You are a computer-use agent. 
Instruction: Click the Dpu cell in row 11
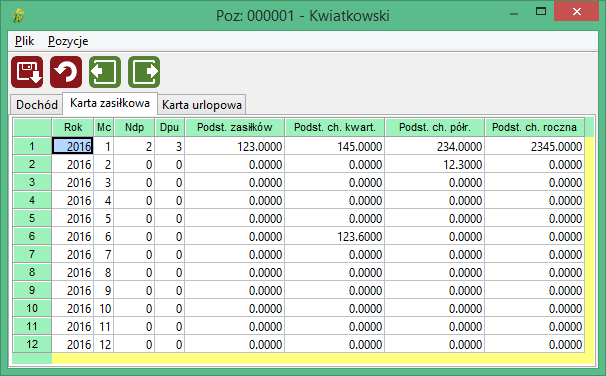pyautogui.click(x=170, y=326)
